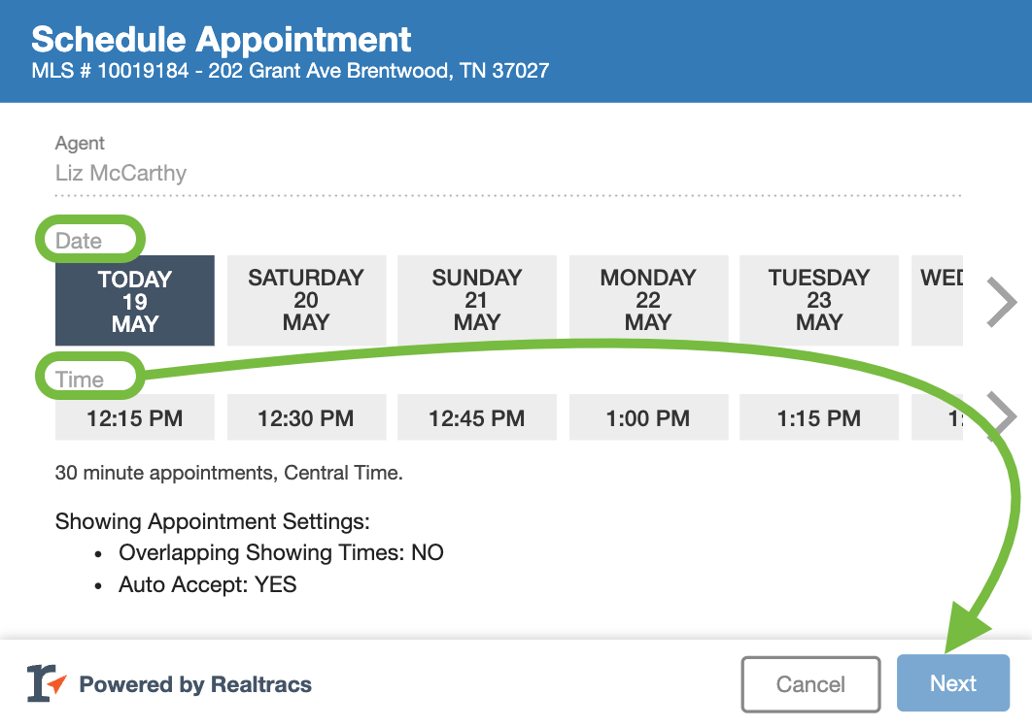Click the Powered by Realtracs branding link

[x=196, y=685]
